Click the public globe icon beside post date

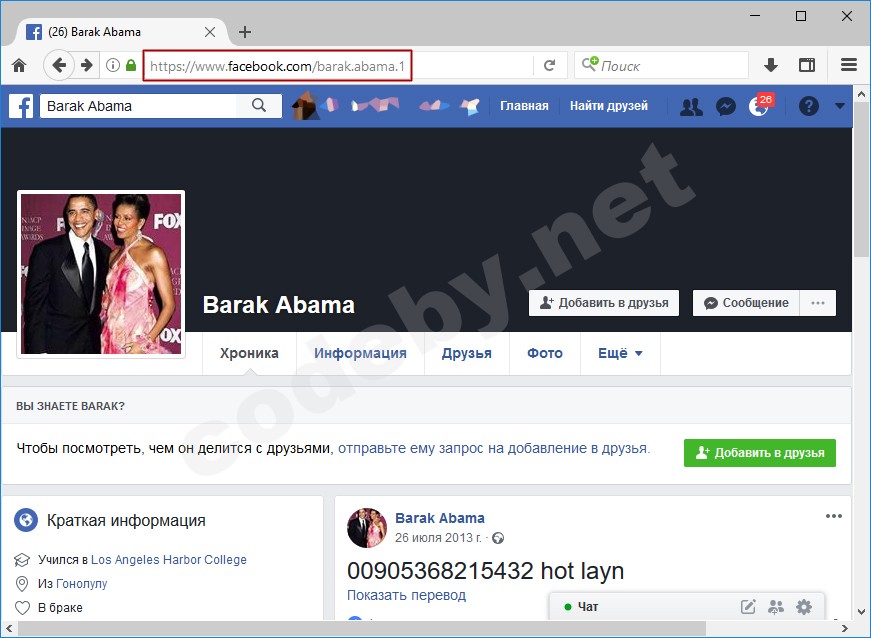click(498, 538)
